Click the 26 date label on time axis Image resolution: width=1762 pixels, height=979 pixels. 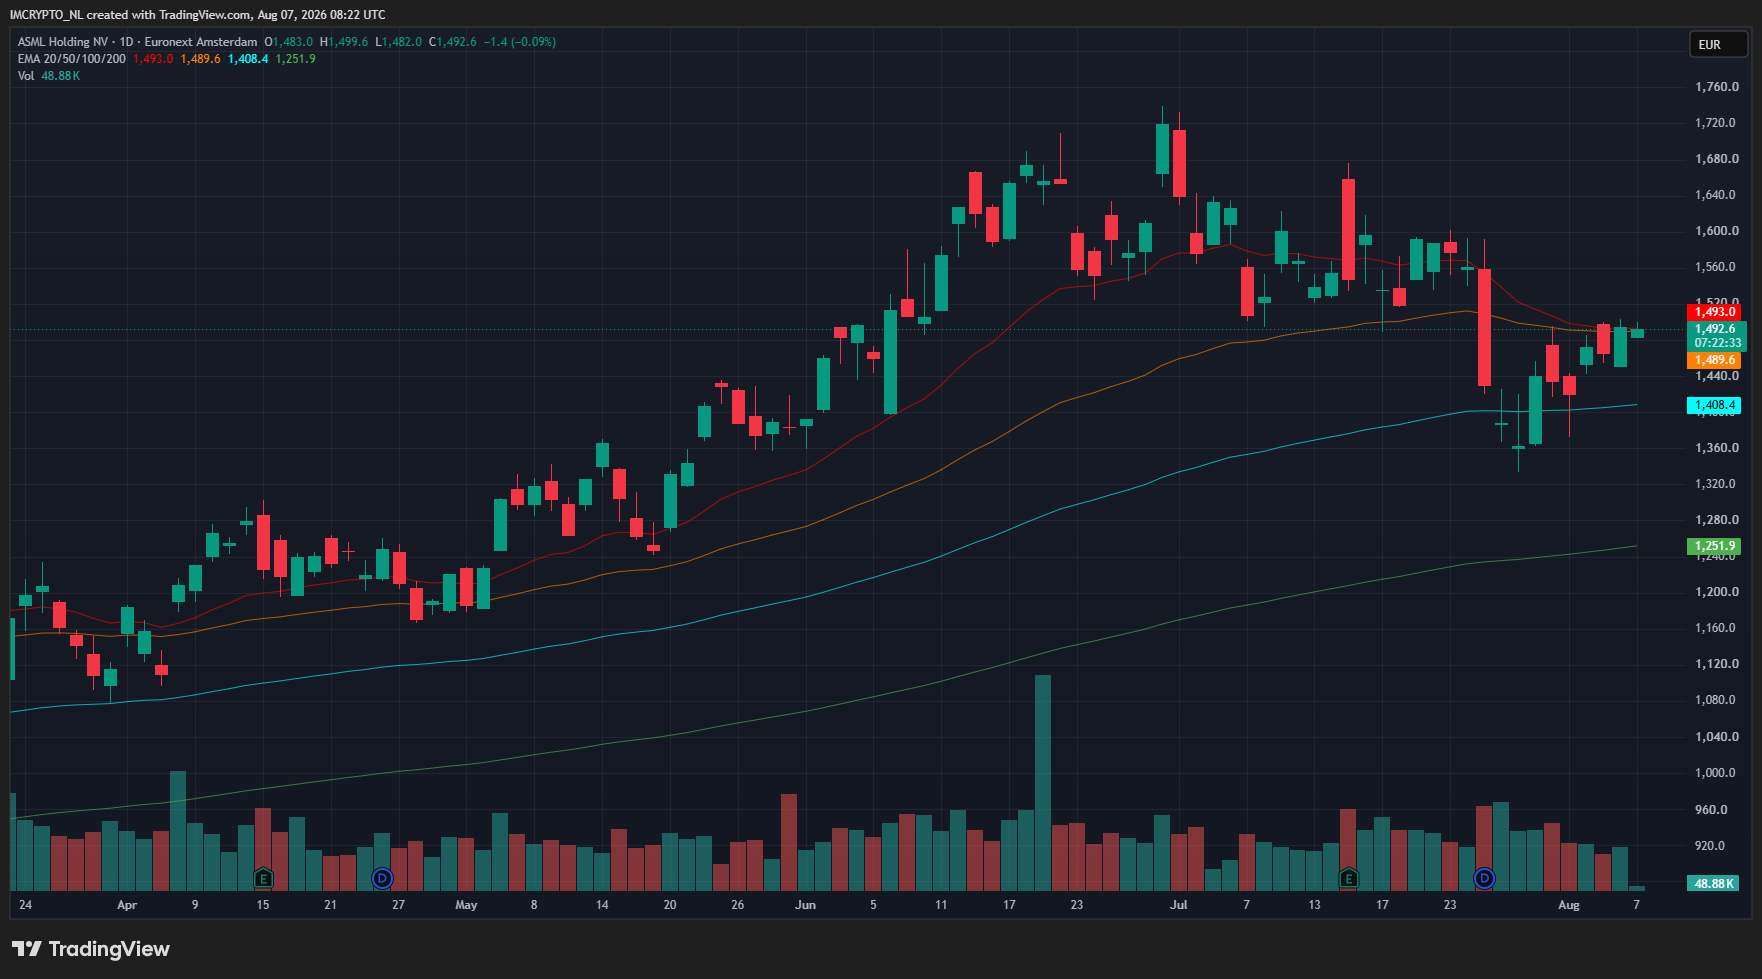point(738,905)
